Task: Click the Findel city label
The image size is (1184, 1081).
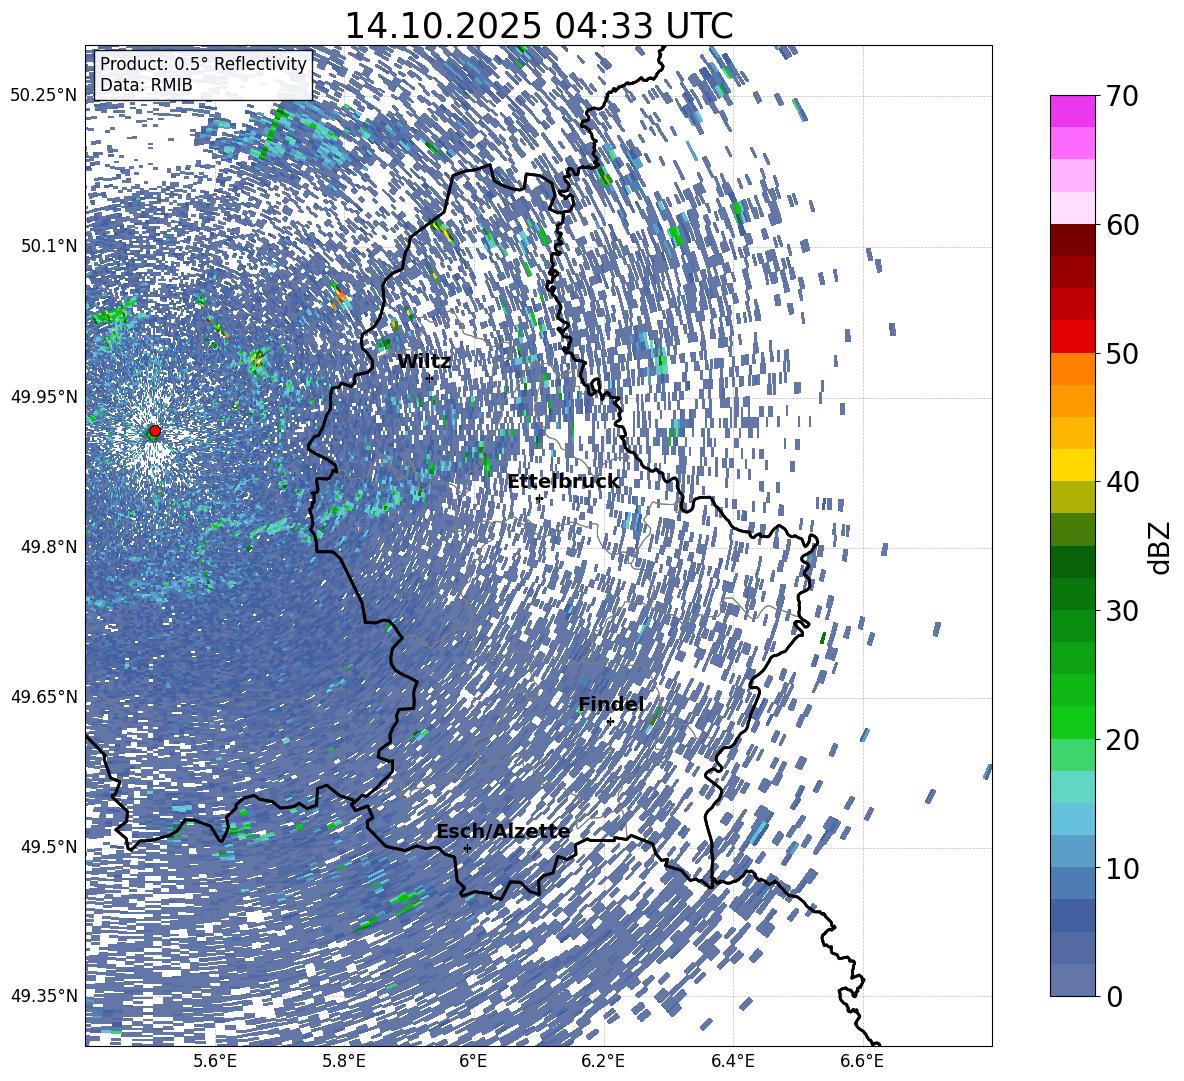Action: click(x=611, y=704)
